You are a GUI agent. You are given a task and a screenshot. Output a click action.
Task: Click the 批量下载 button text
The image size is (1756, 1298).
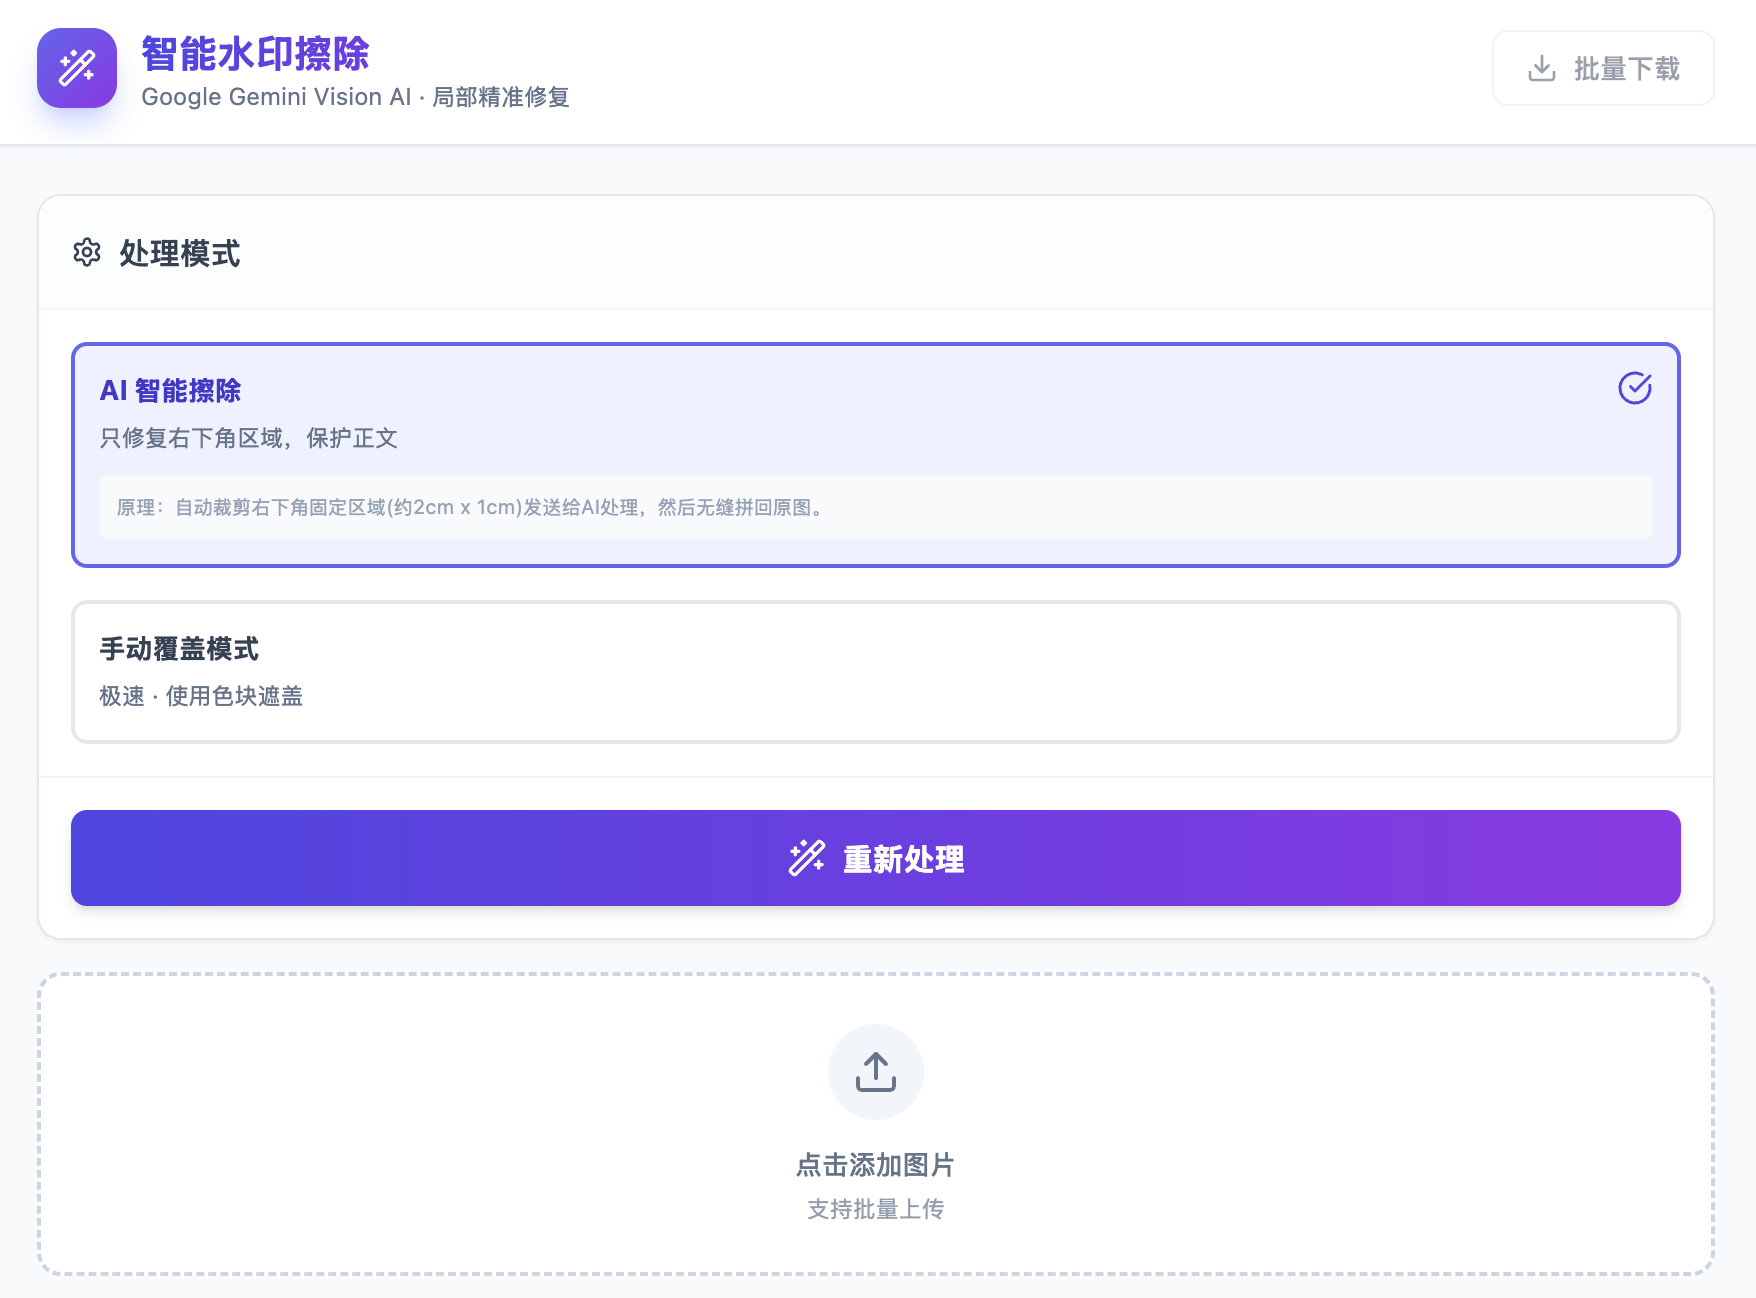click(x=1626, y=68)
